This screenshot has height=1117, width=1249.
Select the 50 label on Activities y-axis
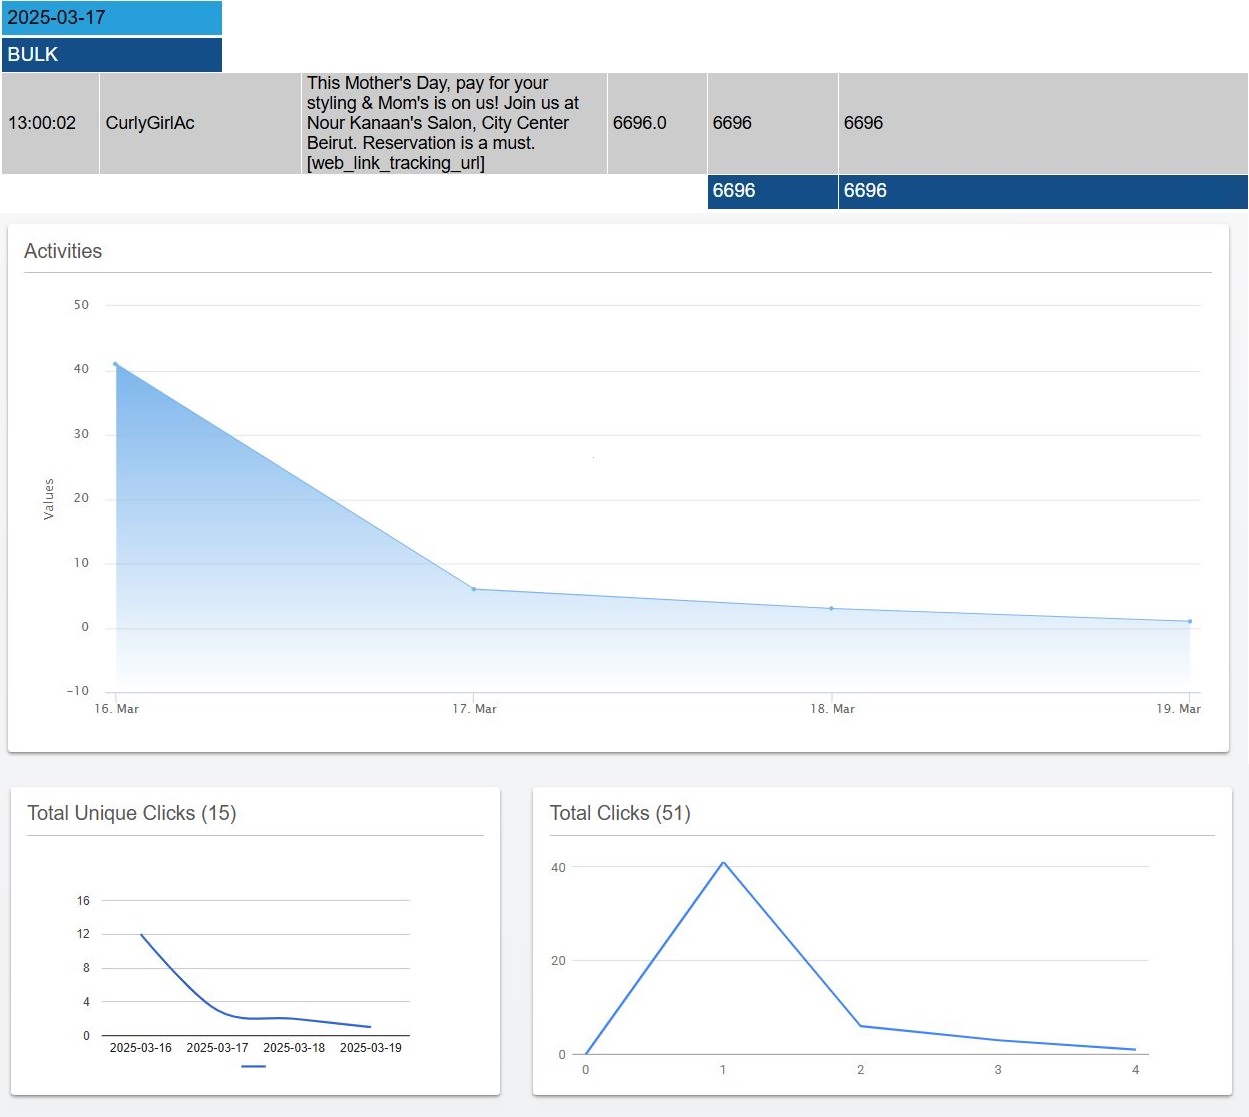pos(81,305)
